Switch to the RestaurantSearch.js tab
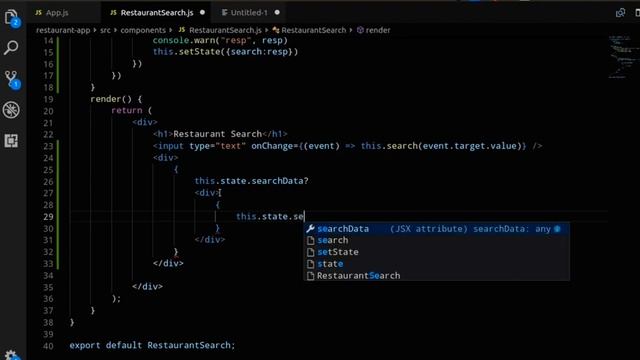 click(x=157, y=13)
